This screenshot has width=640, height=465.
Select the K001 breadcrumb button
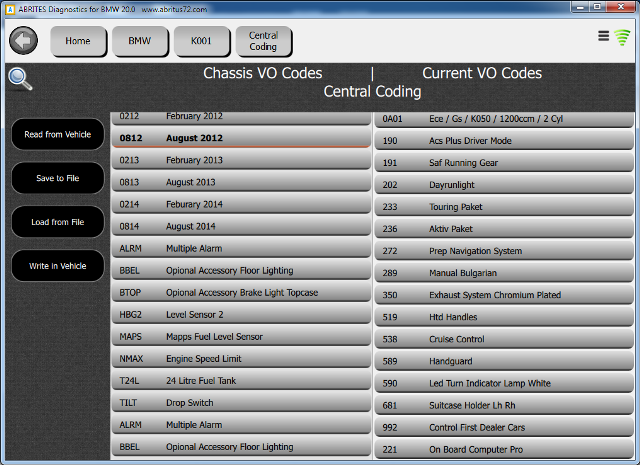click(x=202, y=41)
